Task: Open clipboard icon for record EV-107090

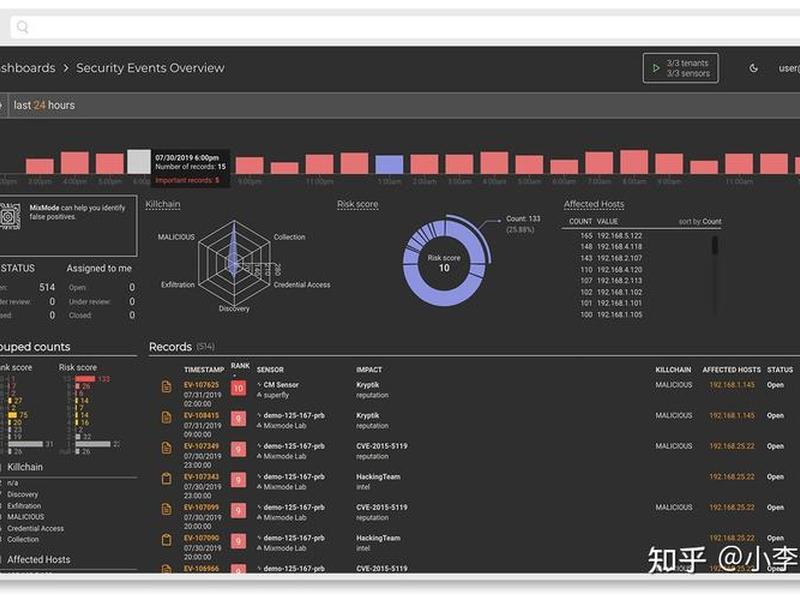Action: (166, 540)
